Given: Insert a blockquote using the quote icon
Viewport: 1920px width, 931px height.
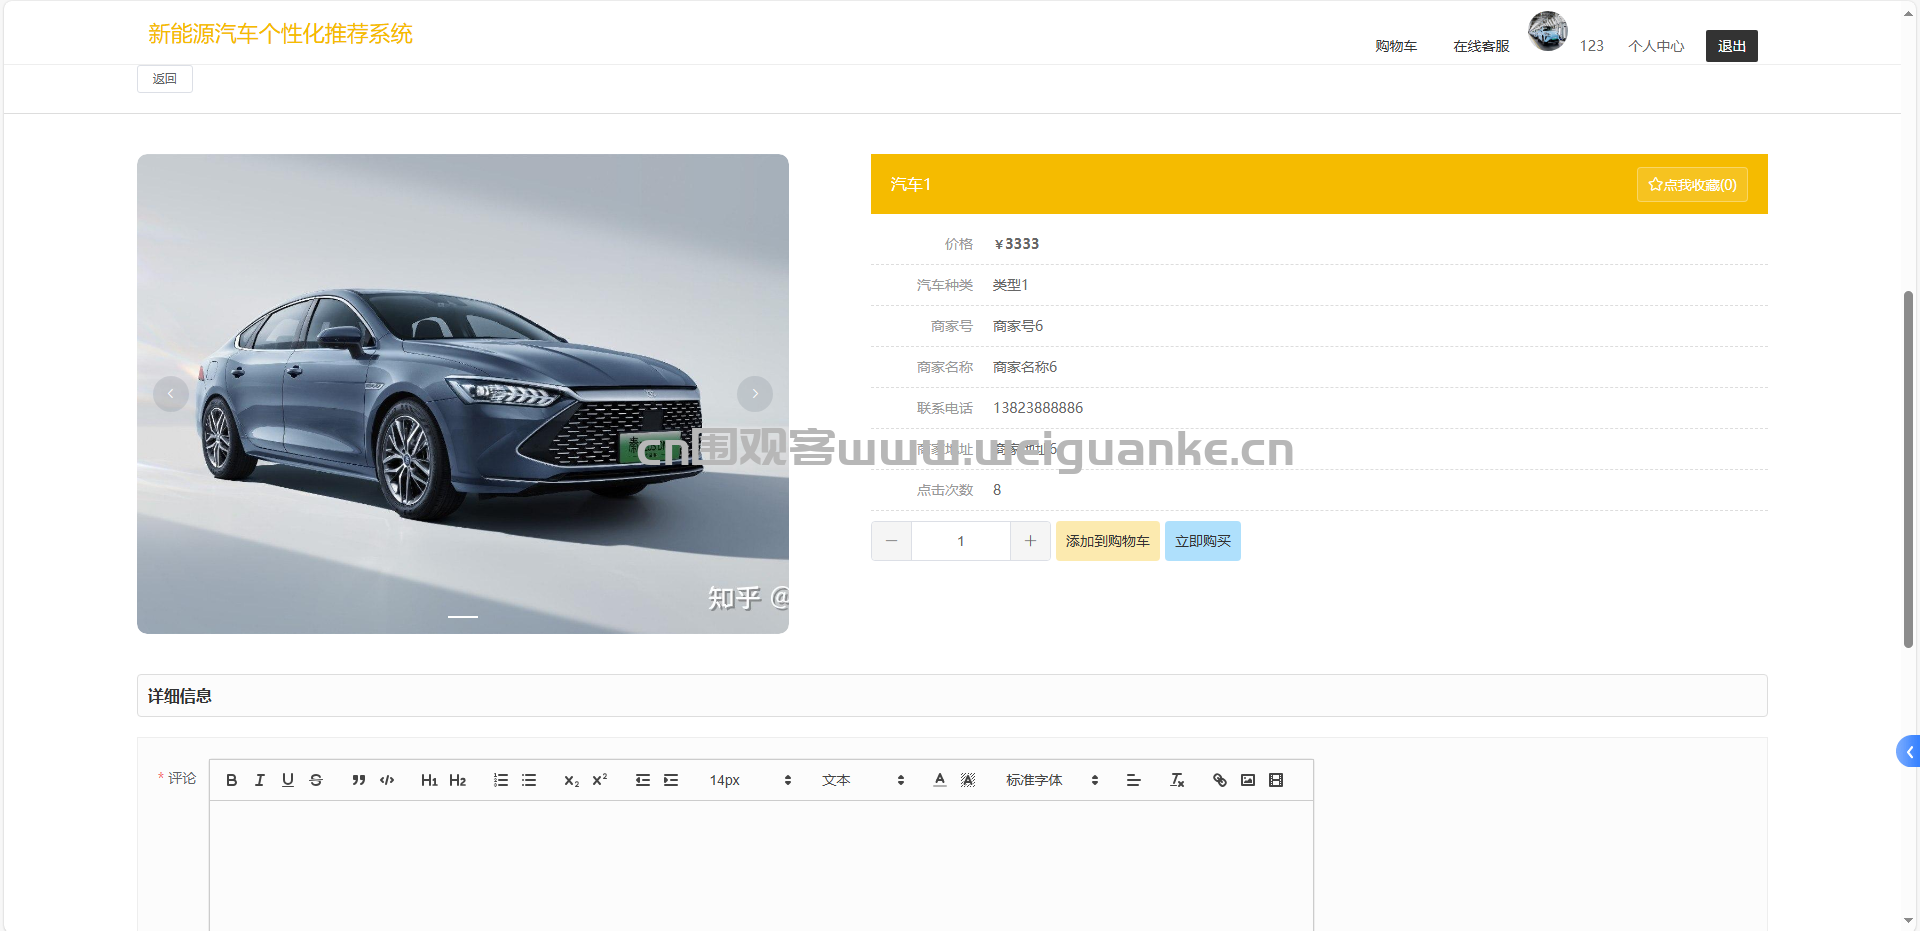Looking at the screenshot, I should point(358,780).
